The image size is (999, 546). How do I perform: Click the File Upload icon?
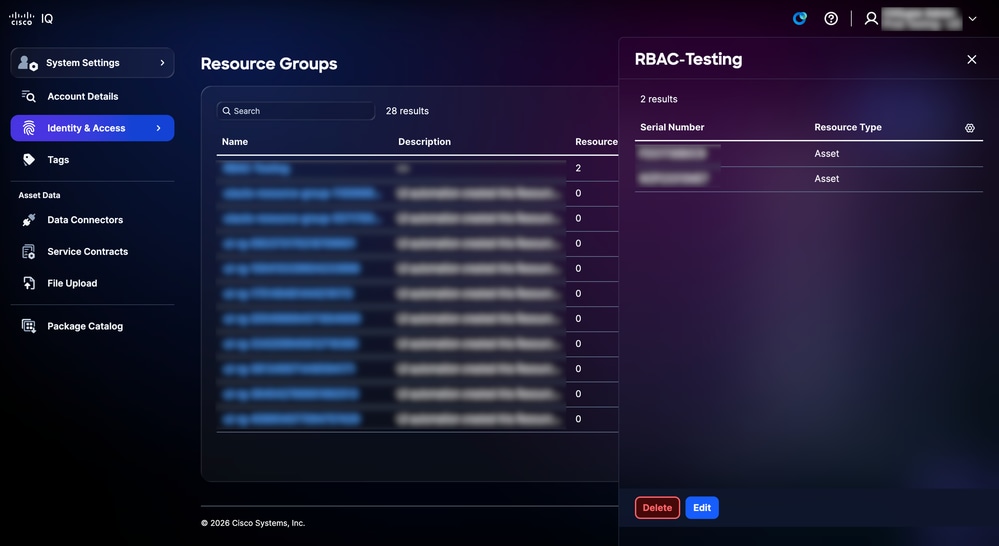click(x=29, y=284)
